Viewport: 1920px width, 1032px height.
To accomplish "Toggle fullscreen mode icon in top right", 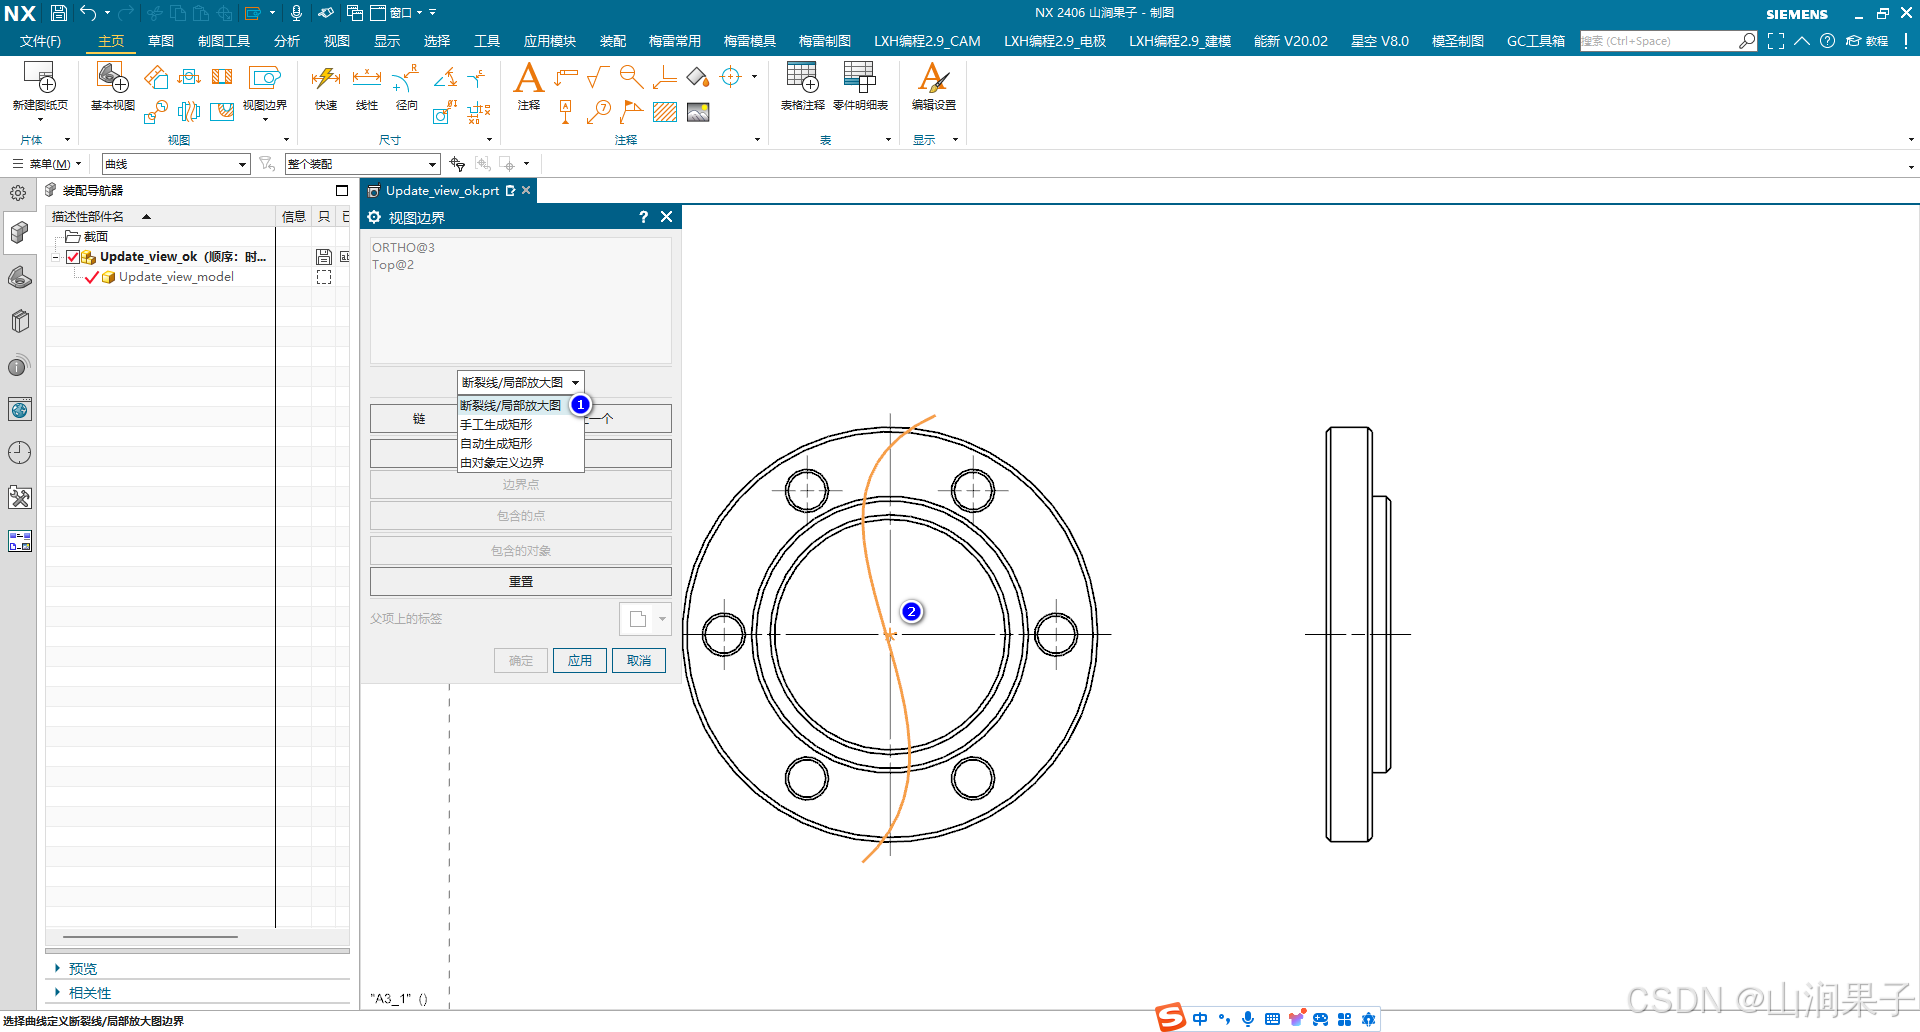I will pyautogui.click(x=1776, y=41).
